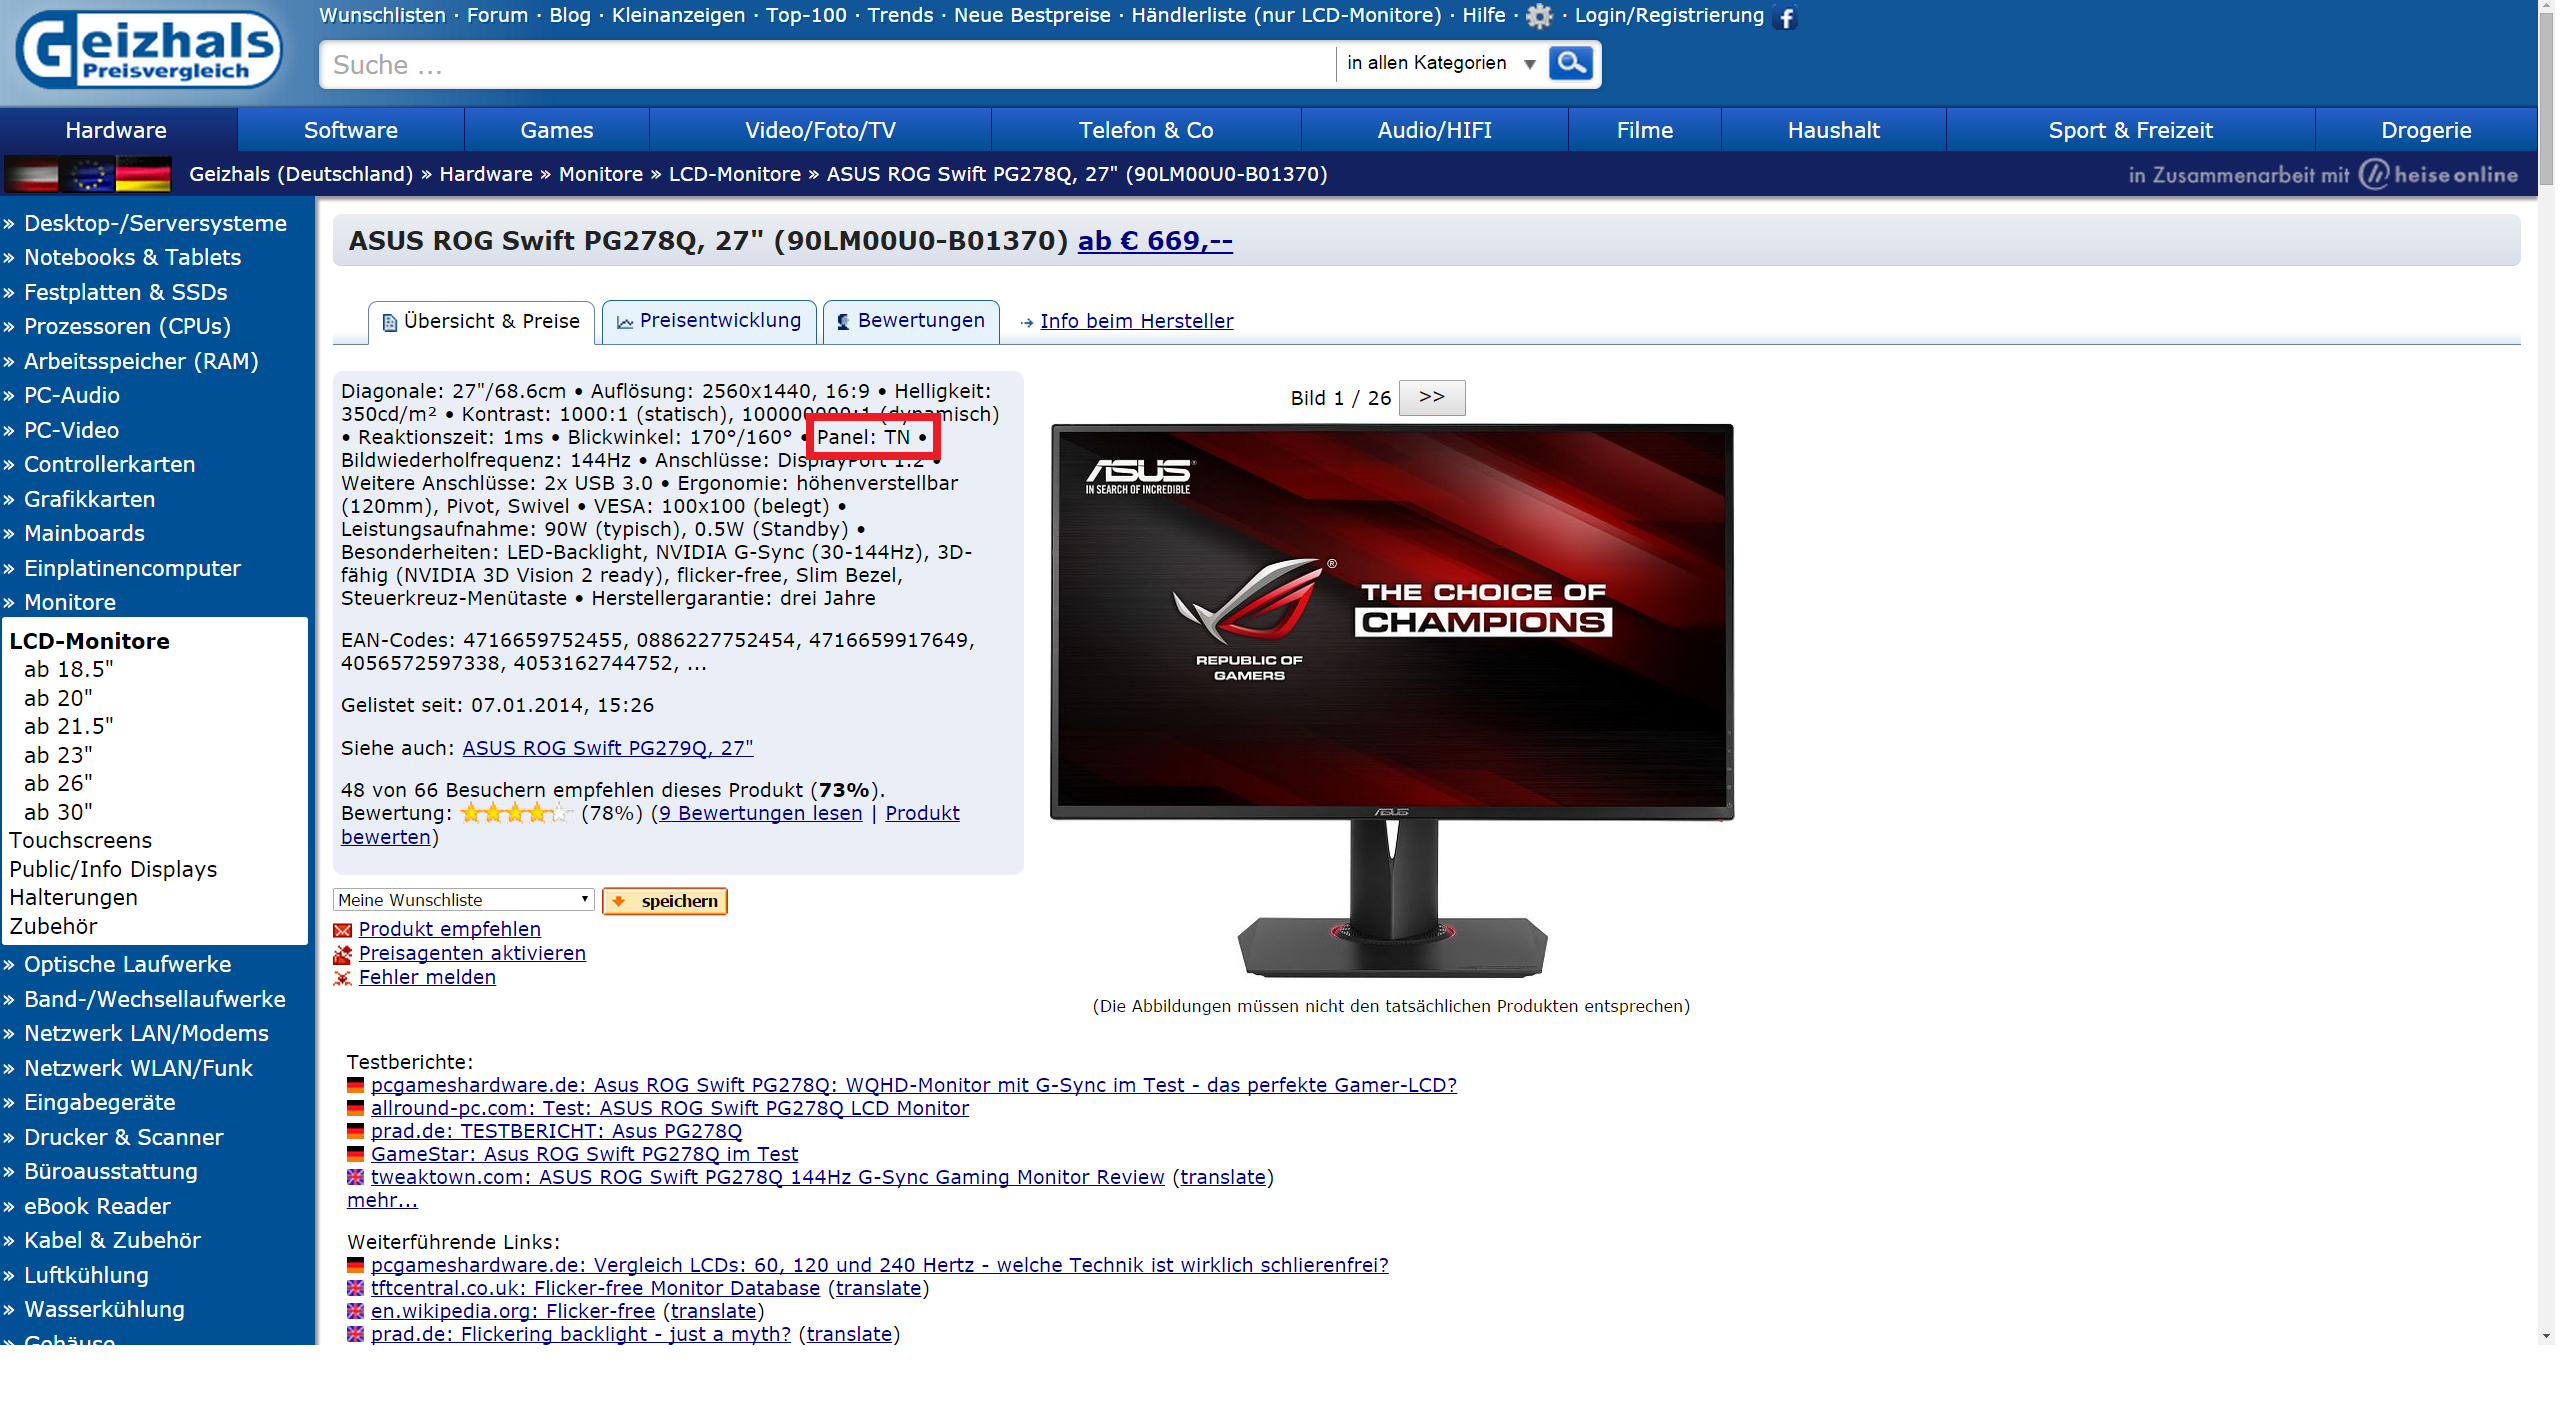Open settings via gear icon in header
The image size is (2560, 1410).
pos(1539,16)
